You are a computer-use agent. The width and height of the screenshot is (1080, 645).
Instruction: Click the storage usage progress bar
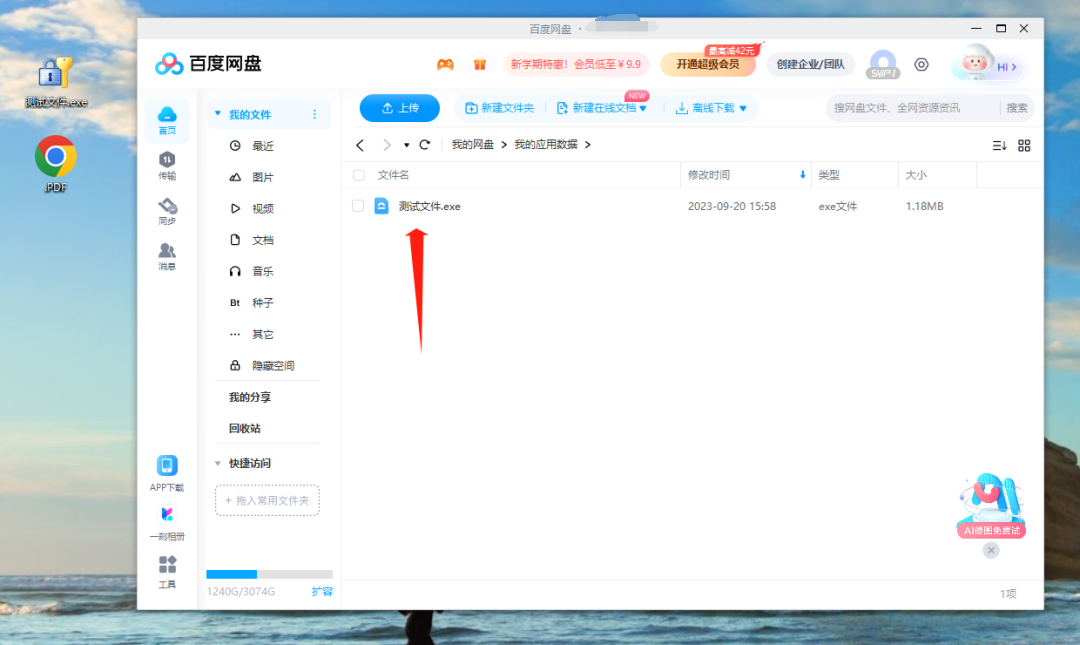pos(269,574)
